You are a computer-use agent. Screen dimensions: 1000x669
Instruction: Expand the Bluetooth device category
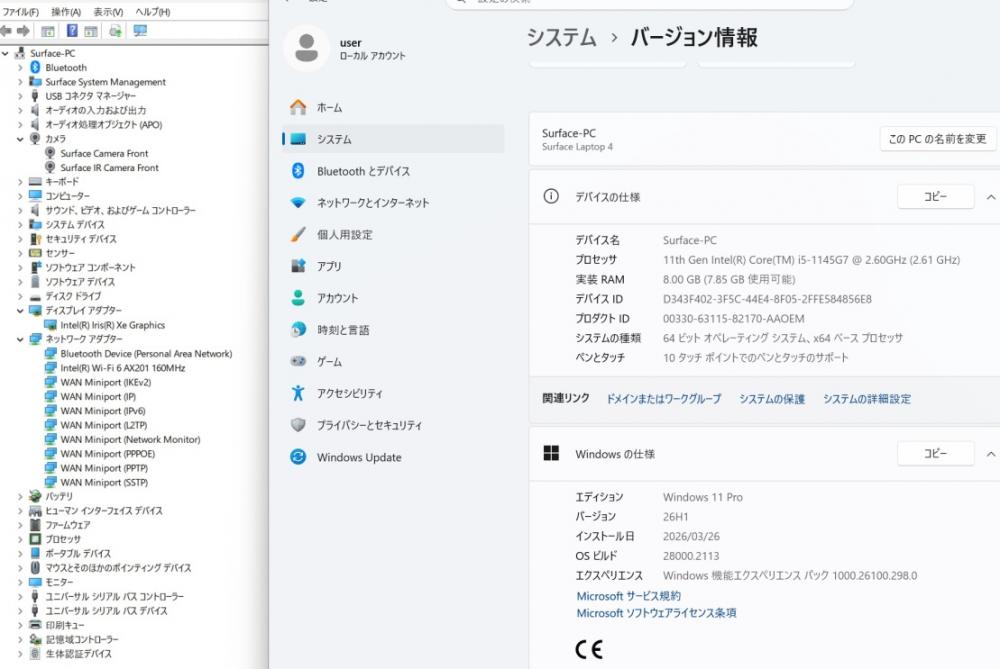tap(20, 67)
